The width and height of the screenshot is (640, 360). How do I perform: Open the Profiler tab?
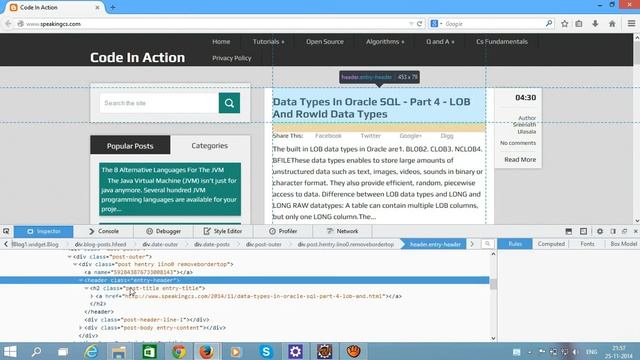click(x=283, y=231)
